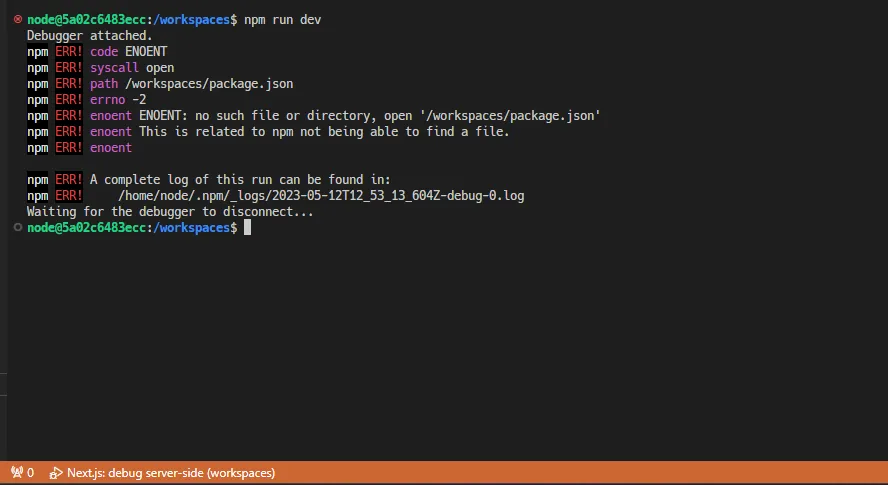This screenshot has height=485, width=888.
Task: Open the debug-0.log file path link
Action: pyautogui.click(x=320, y=196)
